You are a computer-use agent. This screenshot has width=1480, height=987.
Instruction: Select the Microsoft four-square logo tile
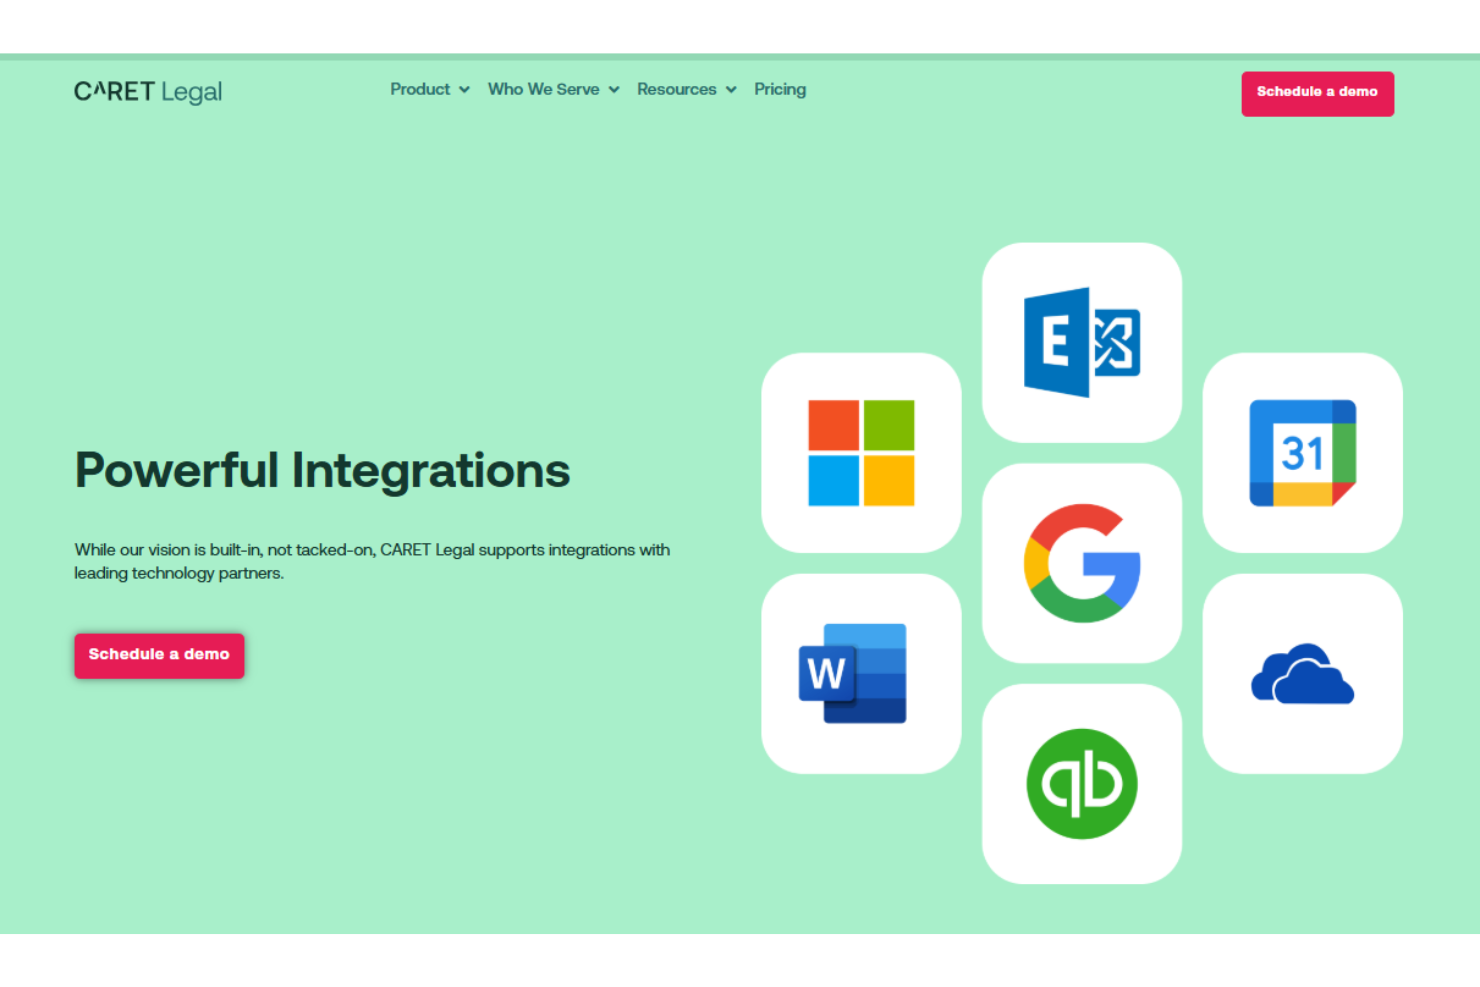click(x=861, y=453)
